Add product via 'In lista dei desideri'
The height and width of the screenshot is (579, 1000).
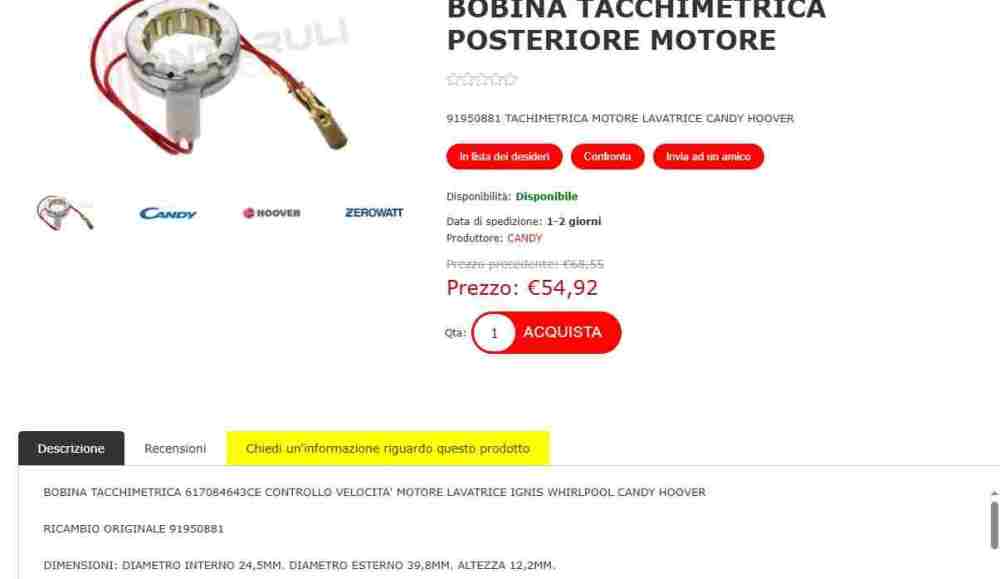point(504,156)
